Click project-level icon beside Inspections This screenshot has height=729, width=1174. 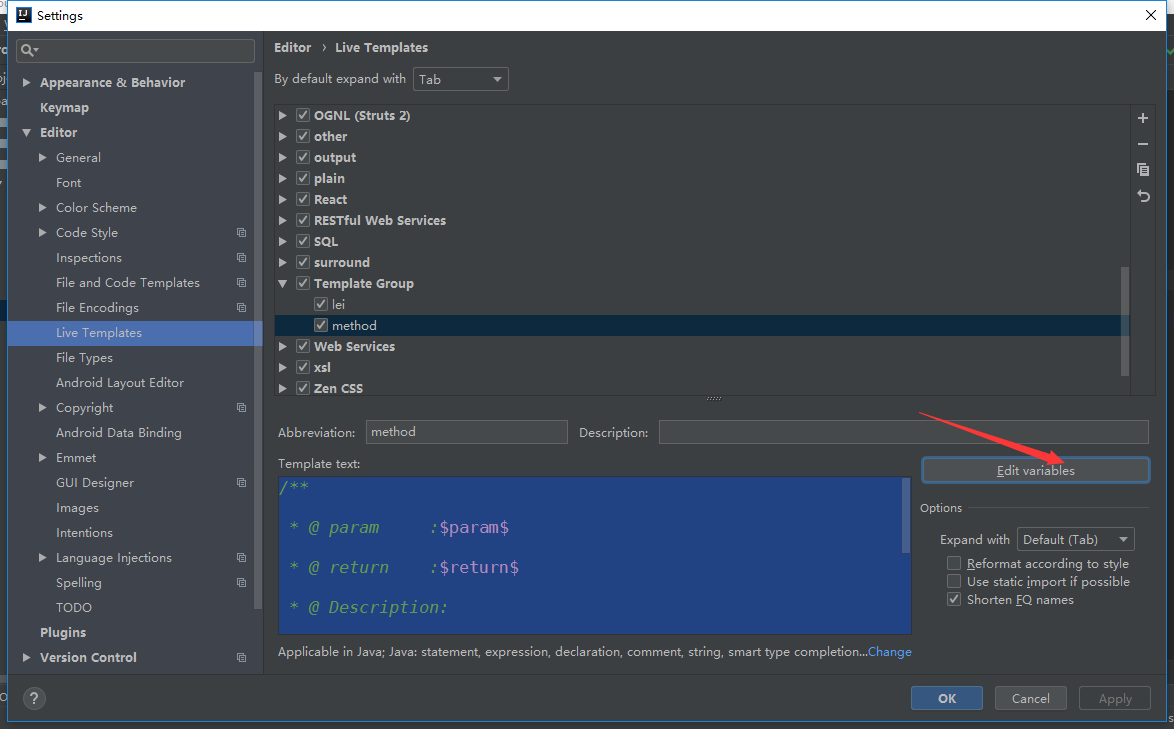pos(241,257)
